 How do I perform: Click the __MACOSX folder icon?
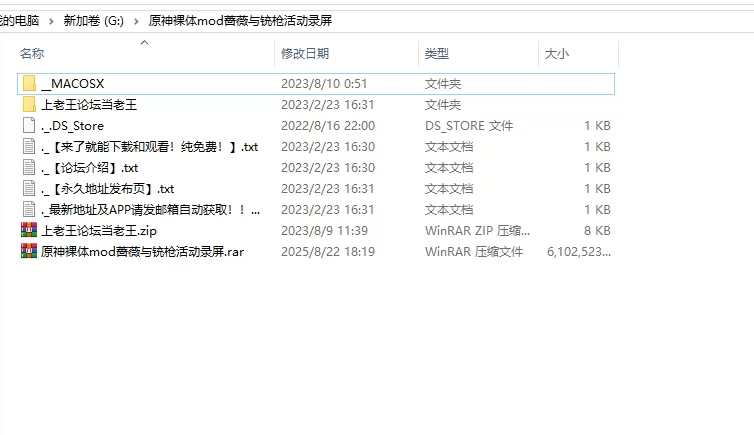point(29,84)
